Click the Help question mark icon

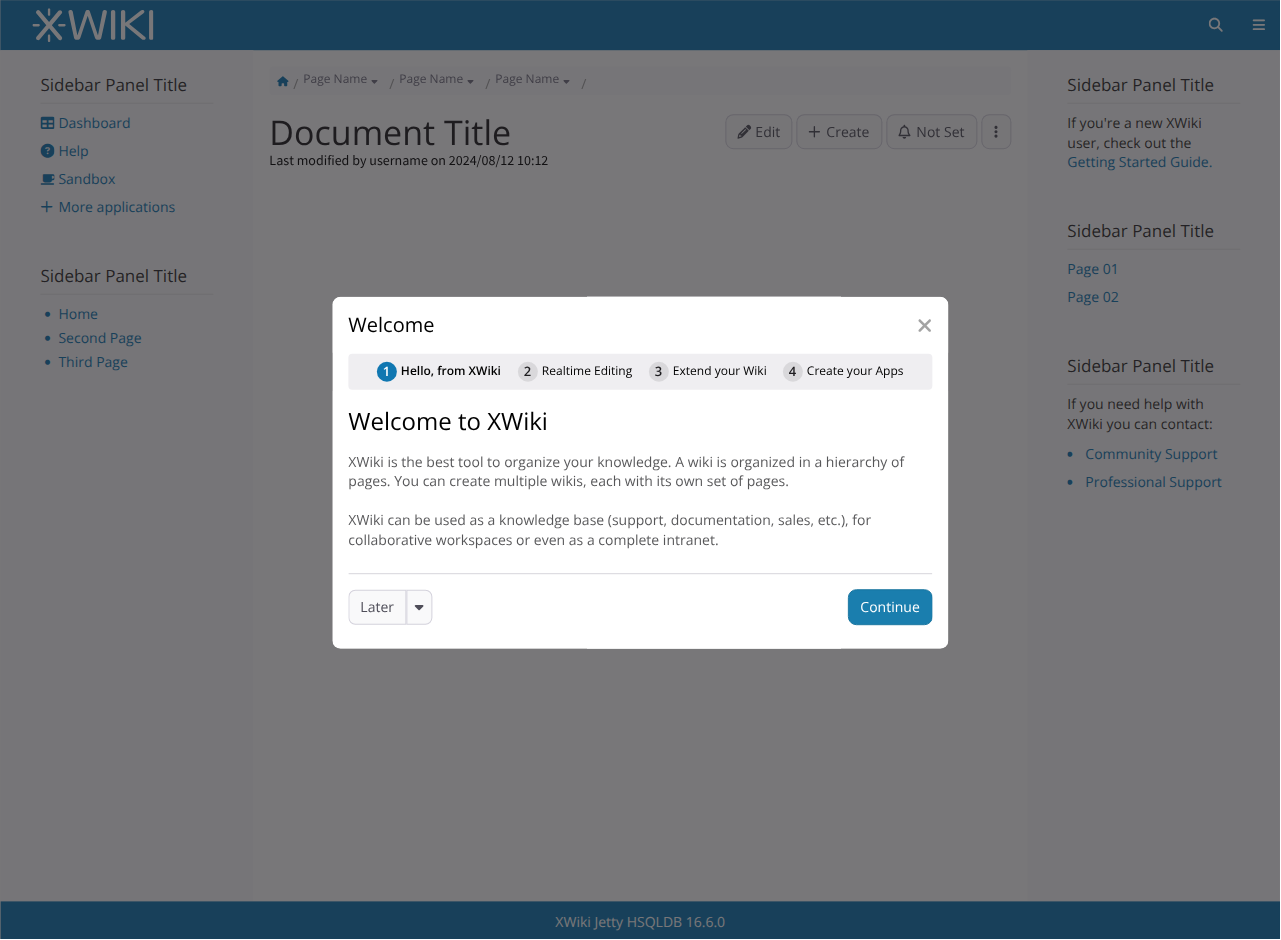click(47, 151)
